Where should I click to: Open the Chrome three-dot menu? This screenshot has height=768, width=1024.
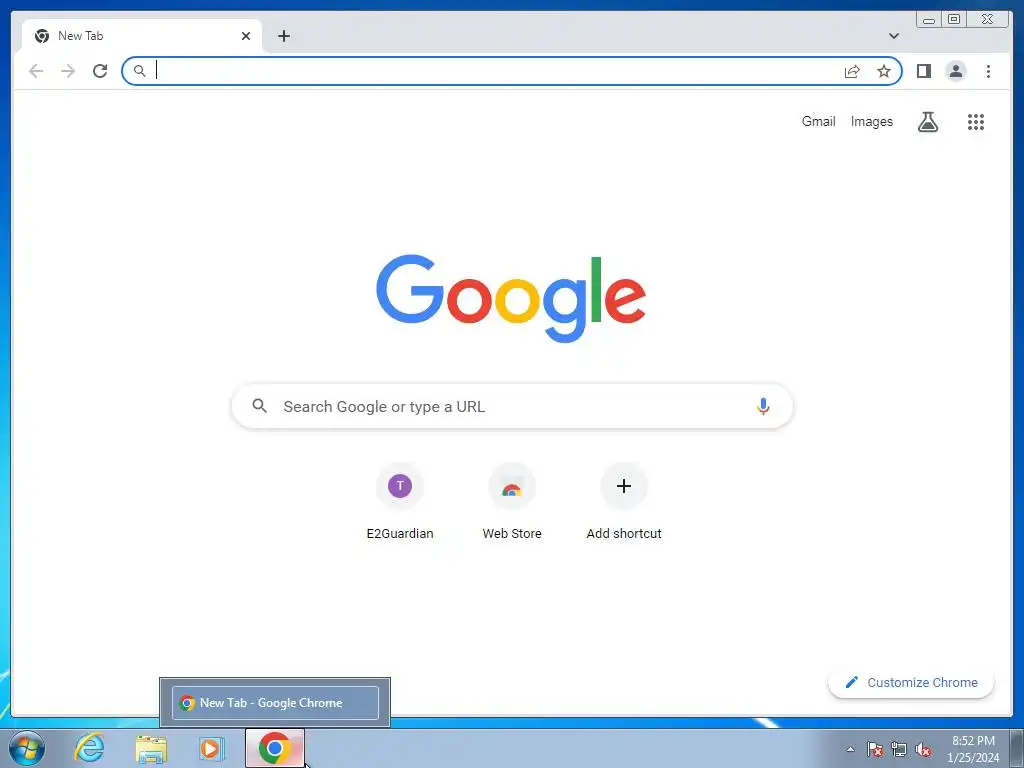[x=988, y=71]
